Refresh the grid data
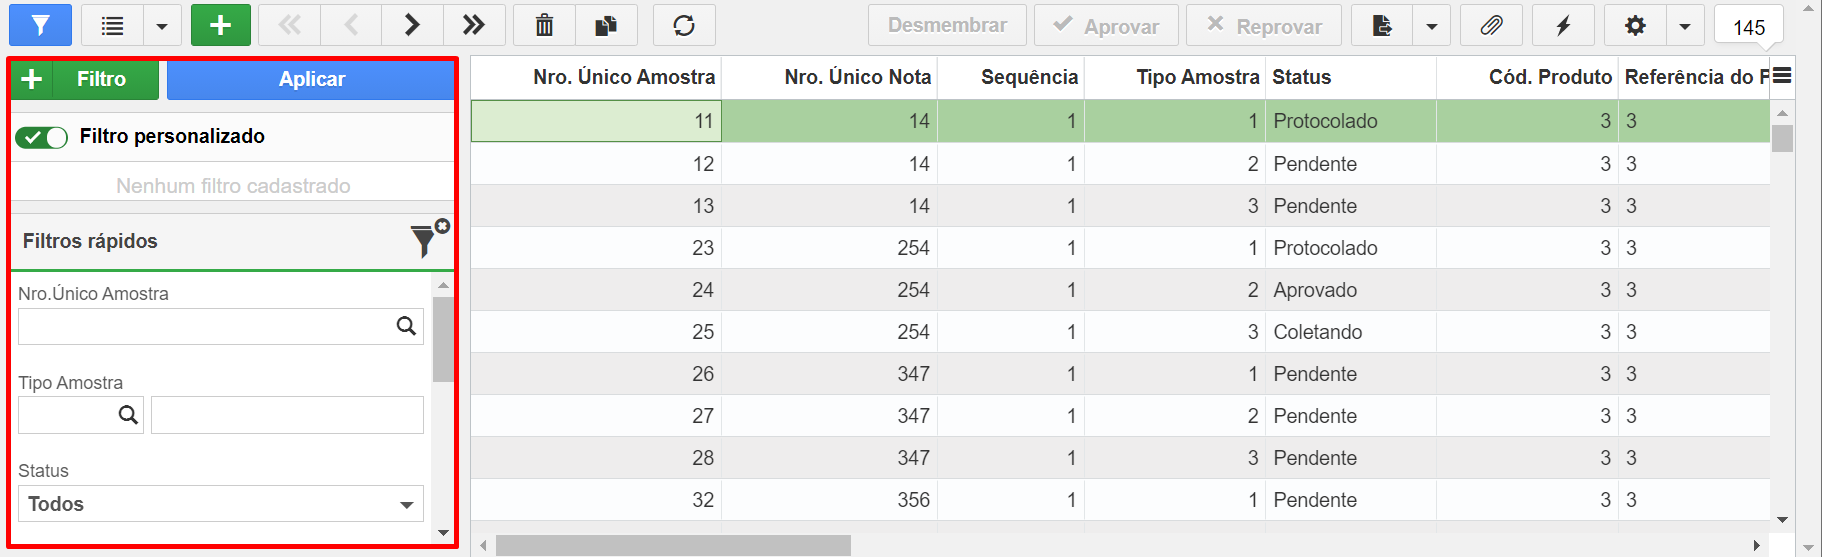 (684, 25)
